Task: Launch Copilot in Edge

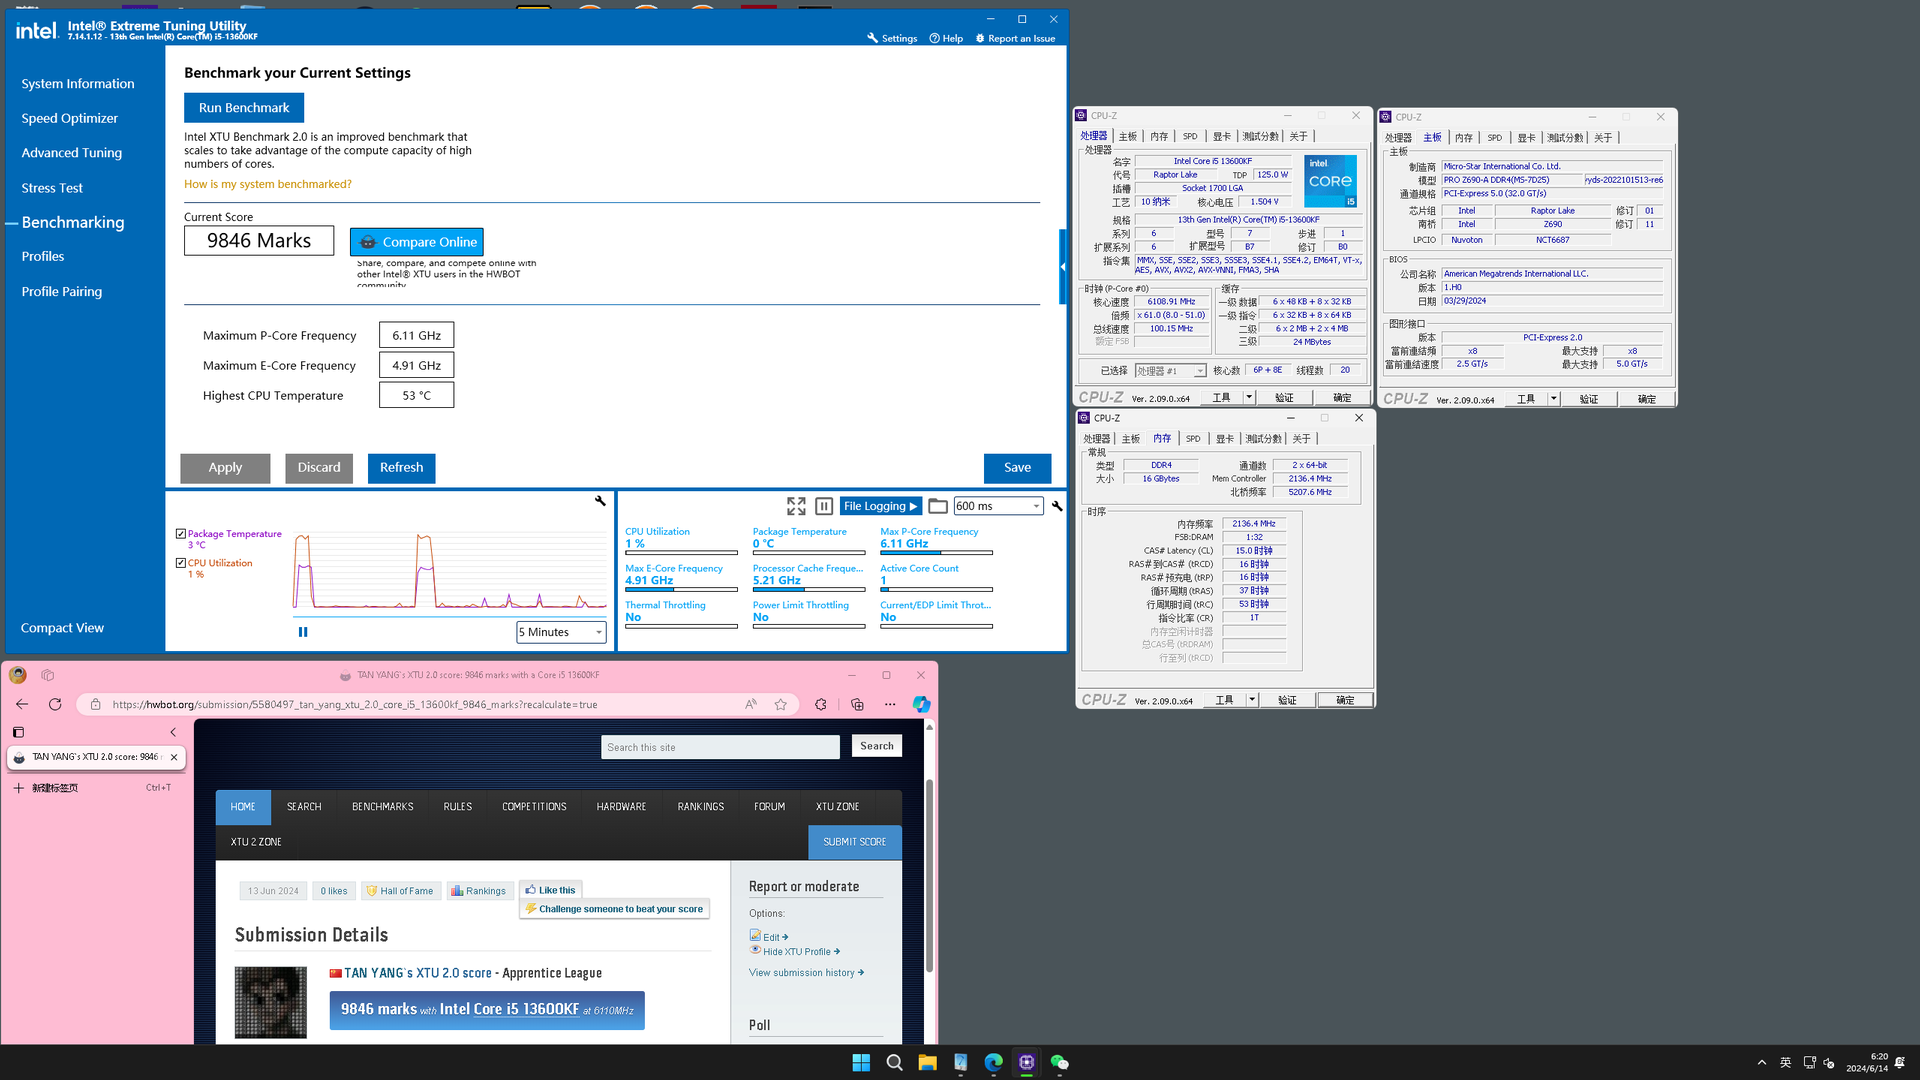Action: click(x=921, y=704)
